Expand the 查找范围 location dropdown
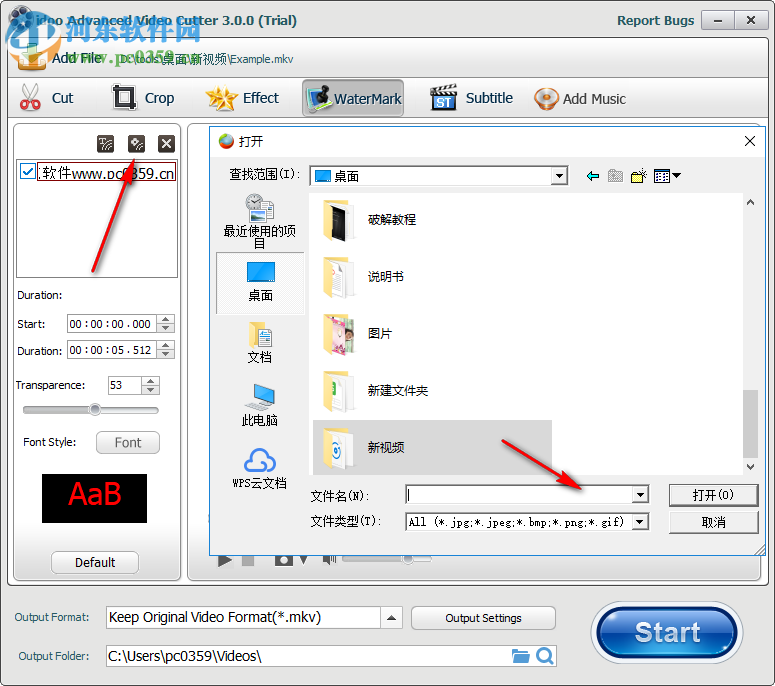775x686 pixels. [x=559, y=175]
